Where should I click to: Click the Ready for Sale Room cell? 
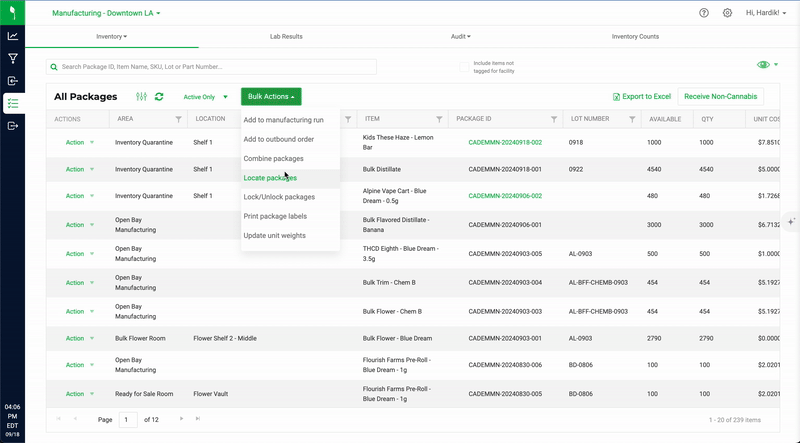[x=144, y=394]
